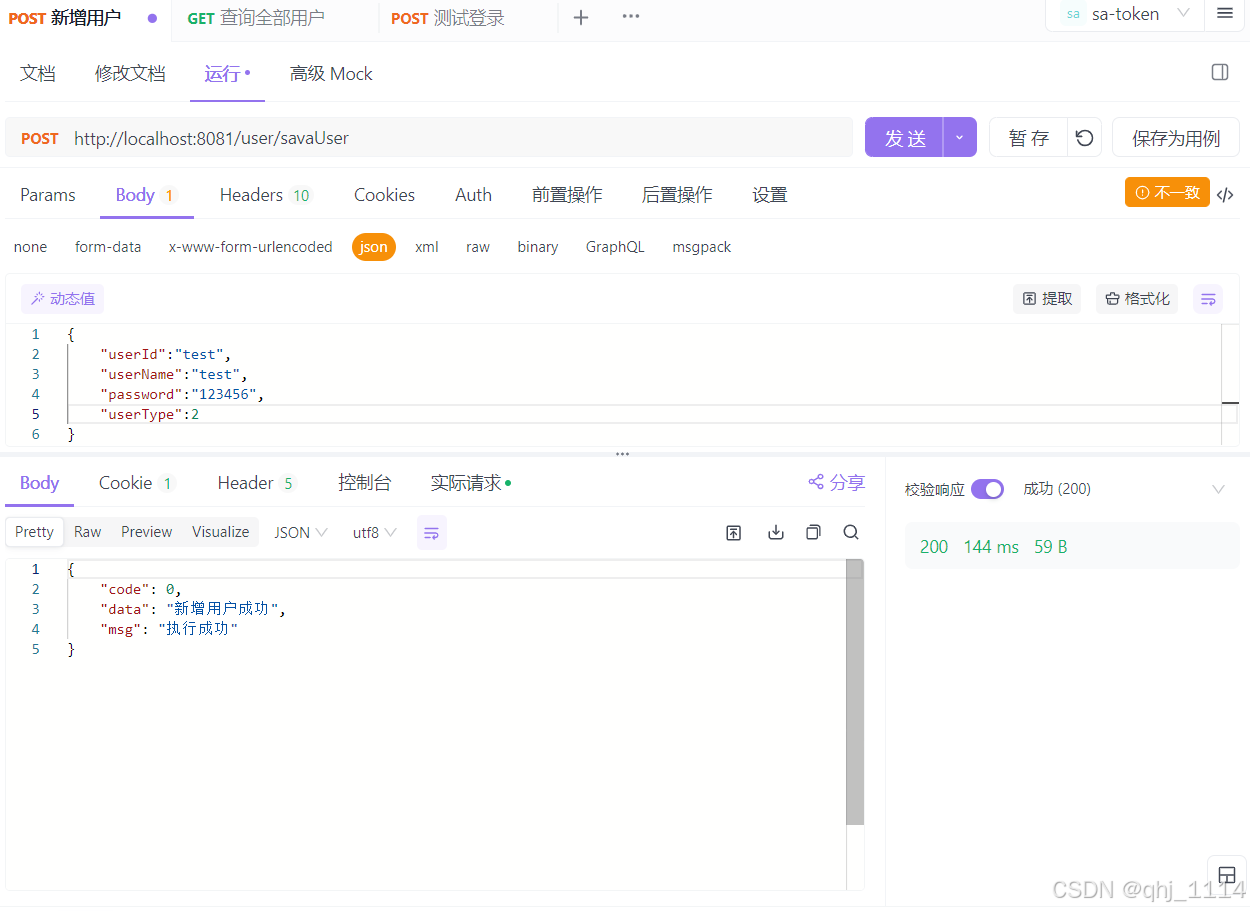Open response body in a new window
The height and width of the screenshot is (911, 1250).
pos(734,532)
